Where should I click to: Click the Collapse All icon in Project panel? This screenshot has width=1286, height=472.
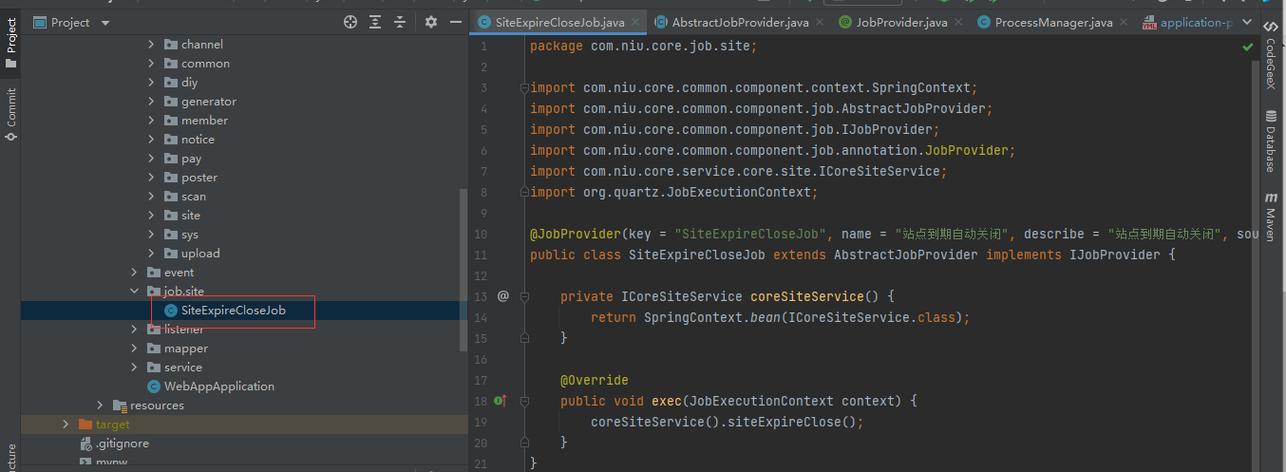click(400, 22)
